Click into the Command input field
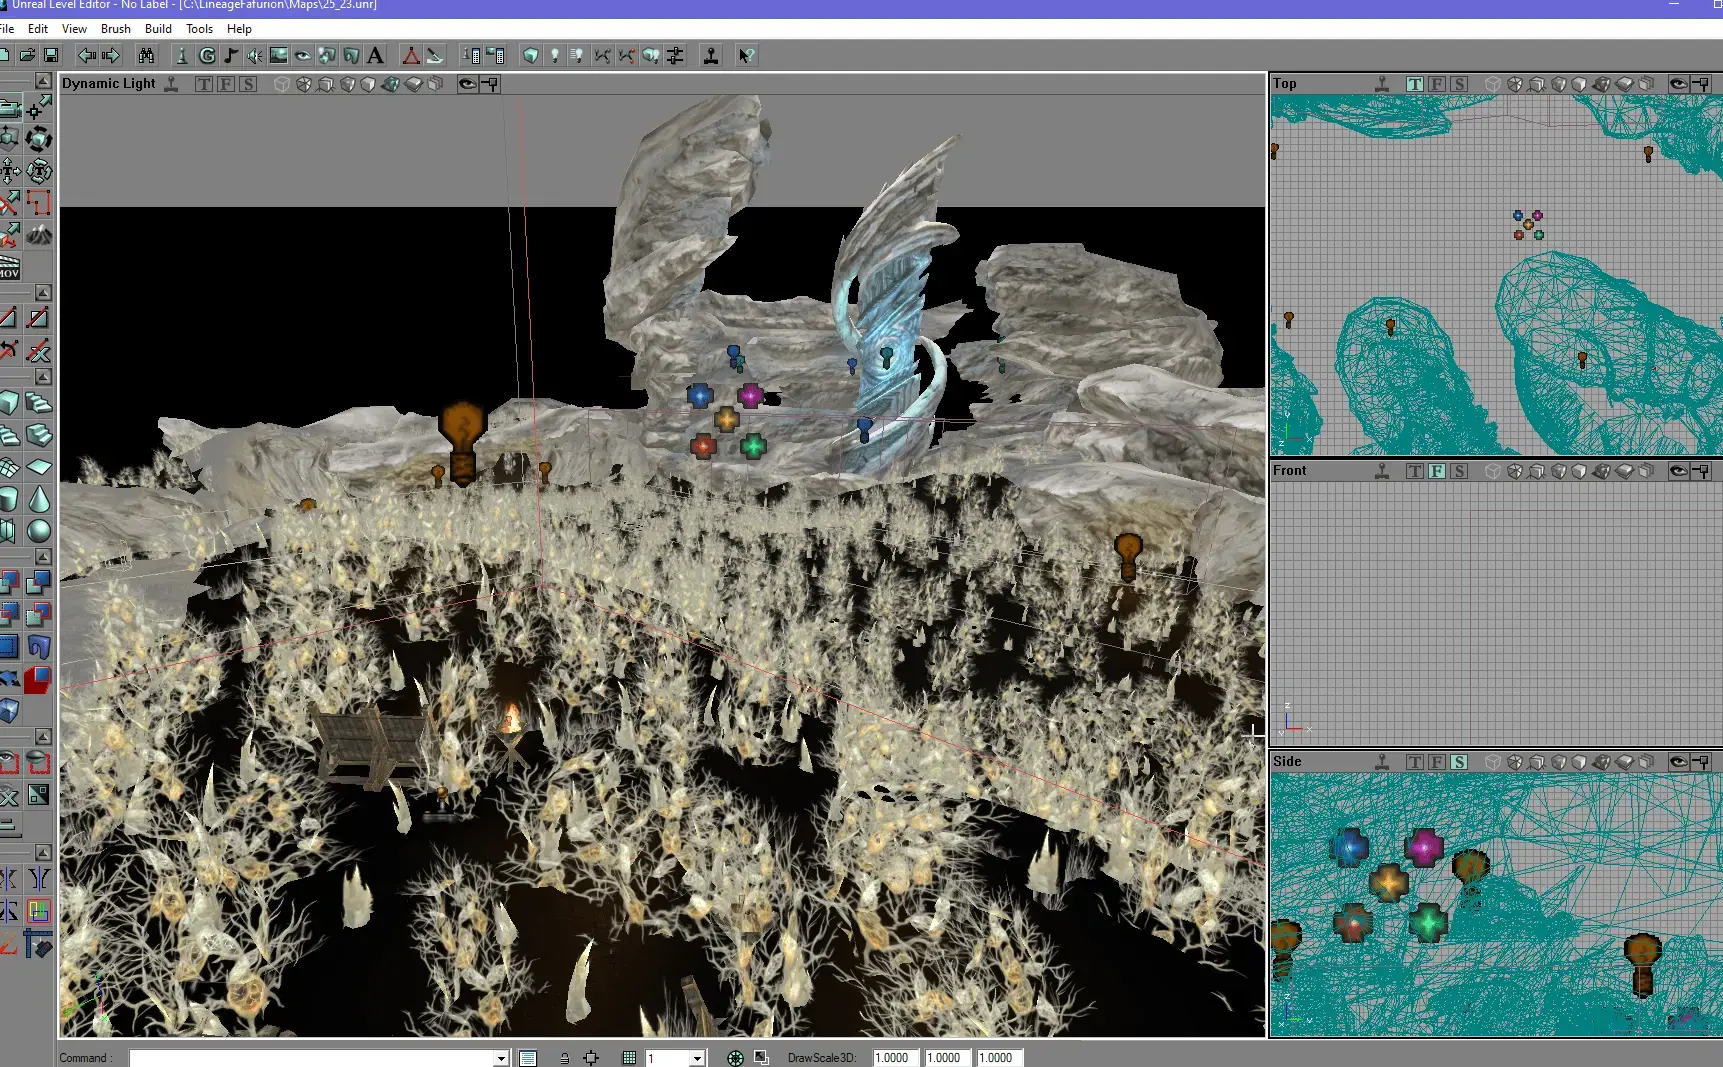The width and height of the screenshot is (1723, 1067). coord(312,1058)
